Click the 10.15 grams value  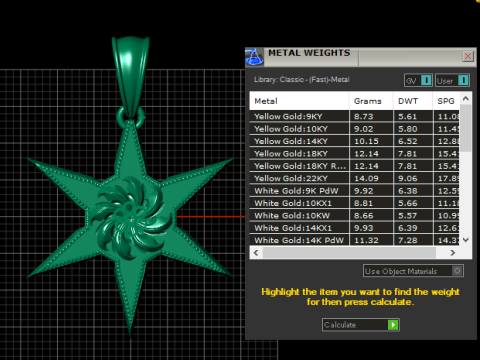pos(366,141)
